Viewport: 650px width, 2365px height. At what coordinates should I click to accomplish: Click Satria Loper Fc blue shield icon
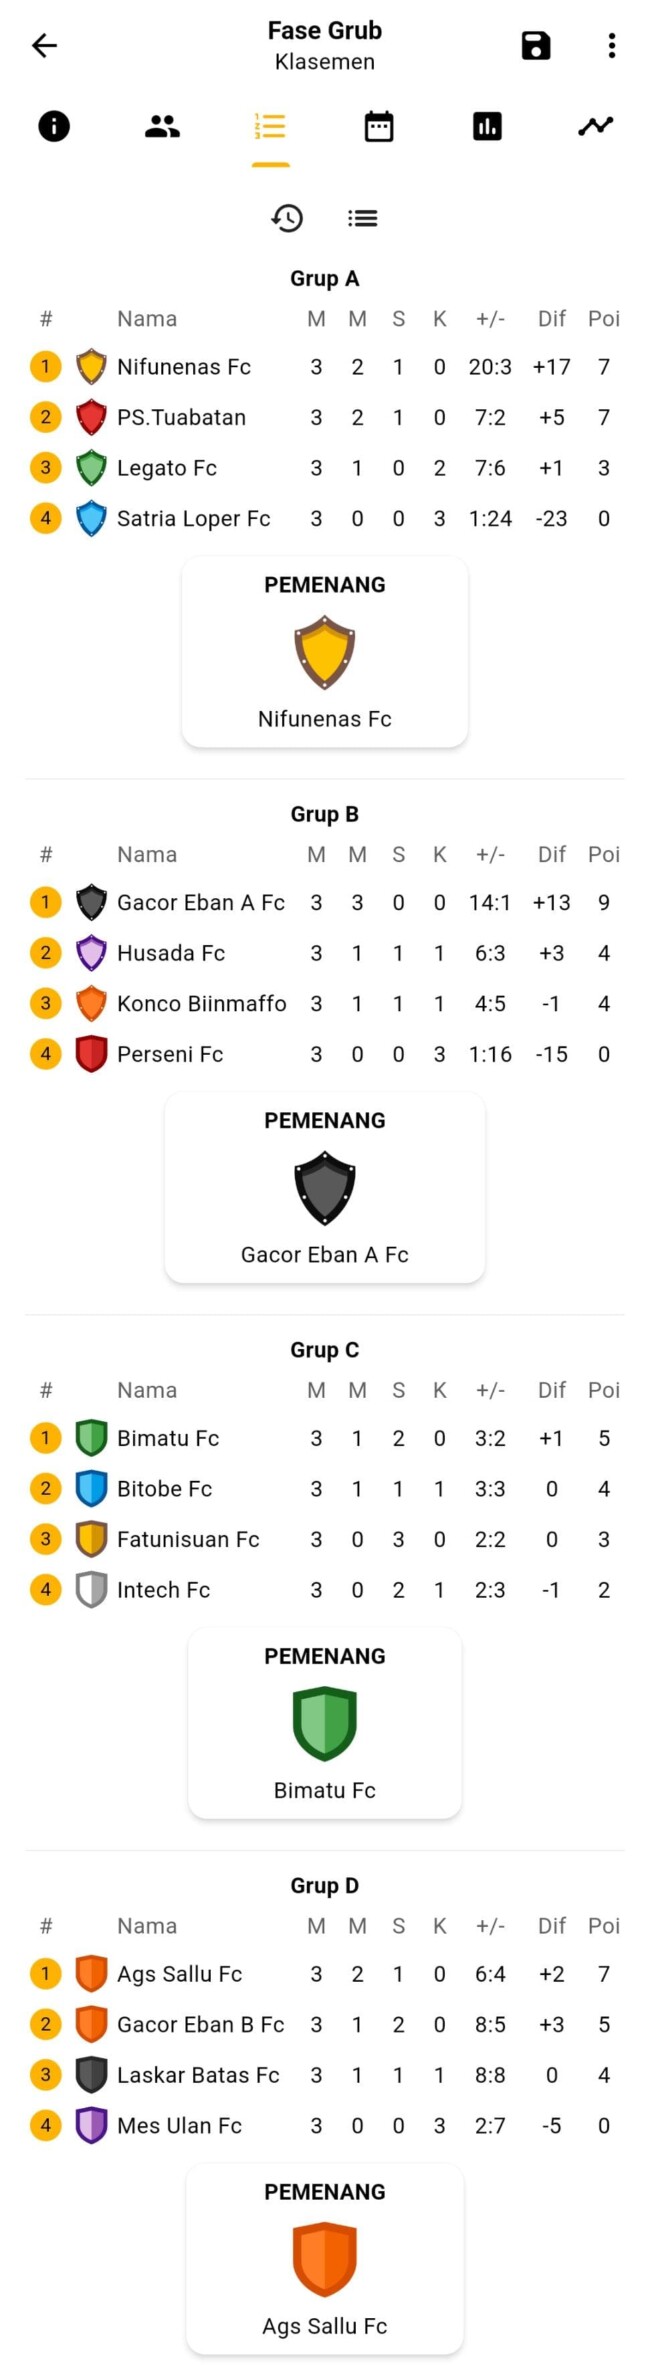click(91, 518)
